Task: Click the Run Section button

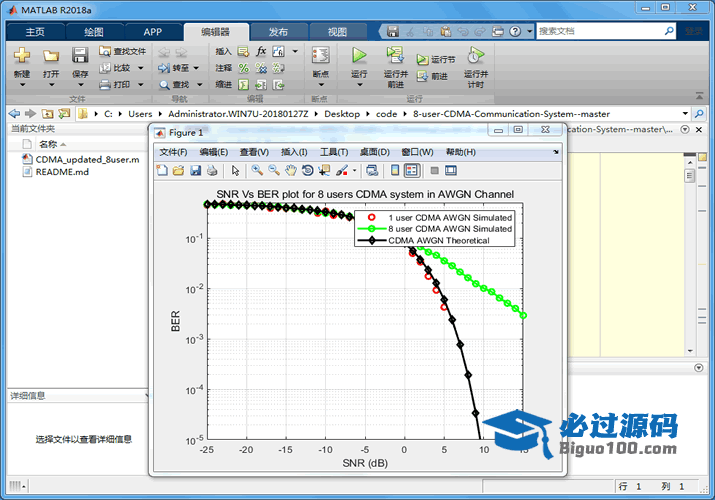Action: pos(435,59)
